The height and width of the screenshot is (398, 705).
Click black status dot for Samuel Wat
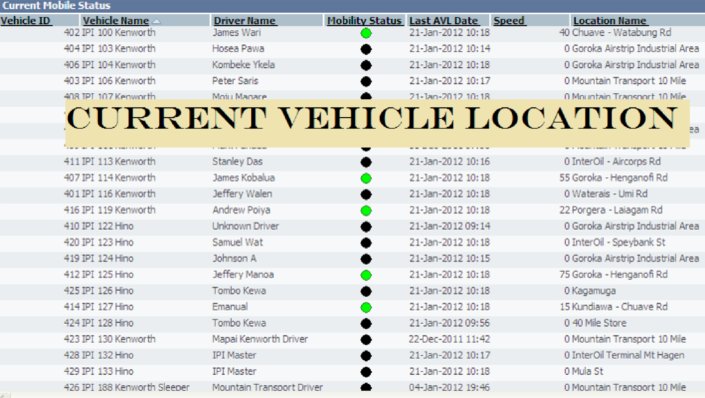click(x=366, y=243)
